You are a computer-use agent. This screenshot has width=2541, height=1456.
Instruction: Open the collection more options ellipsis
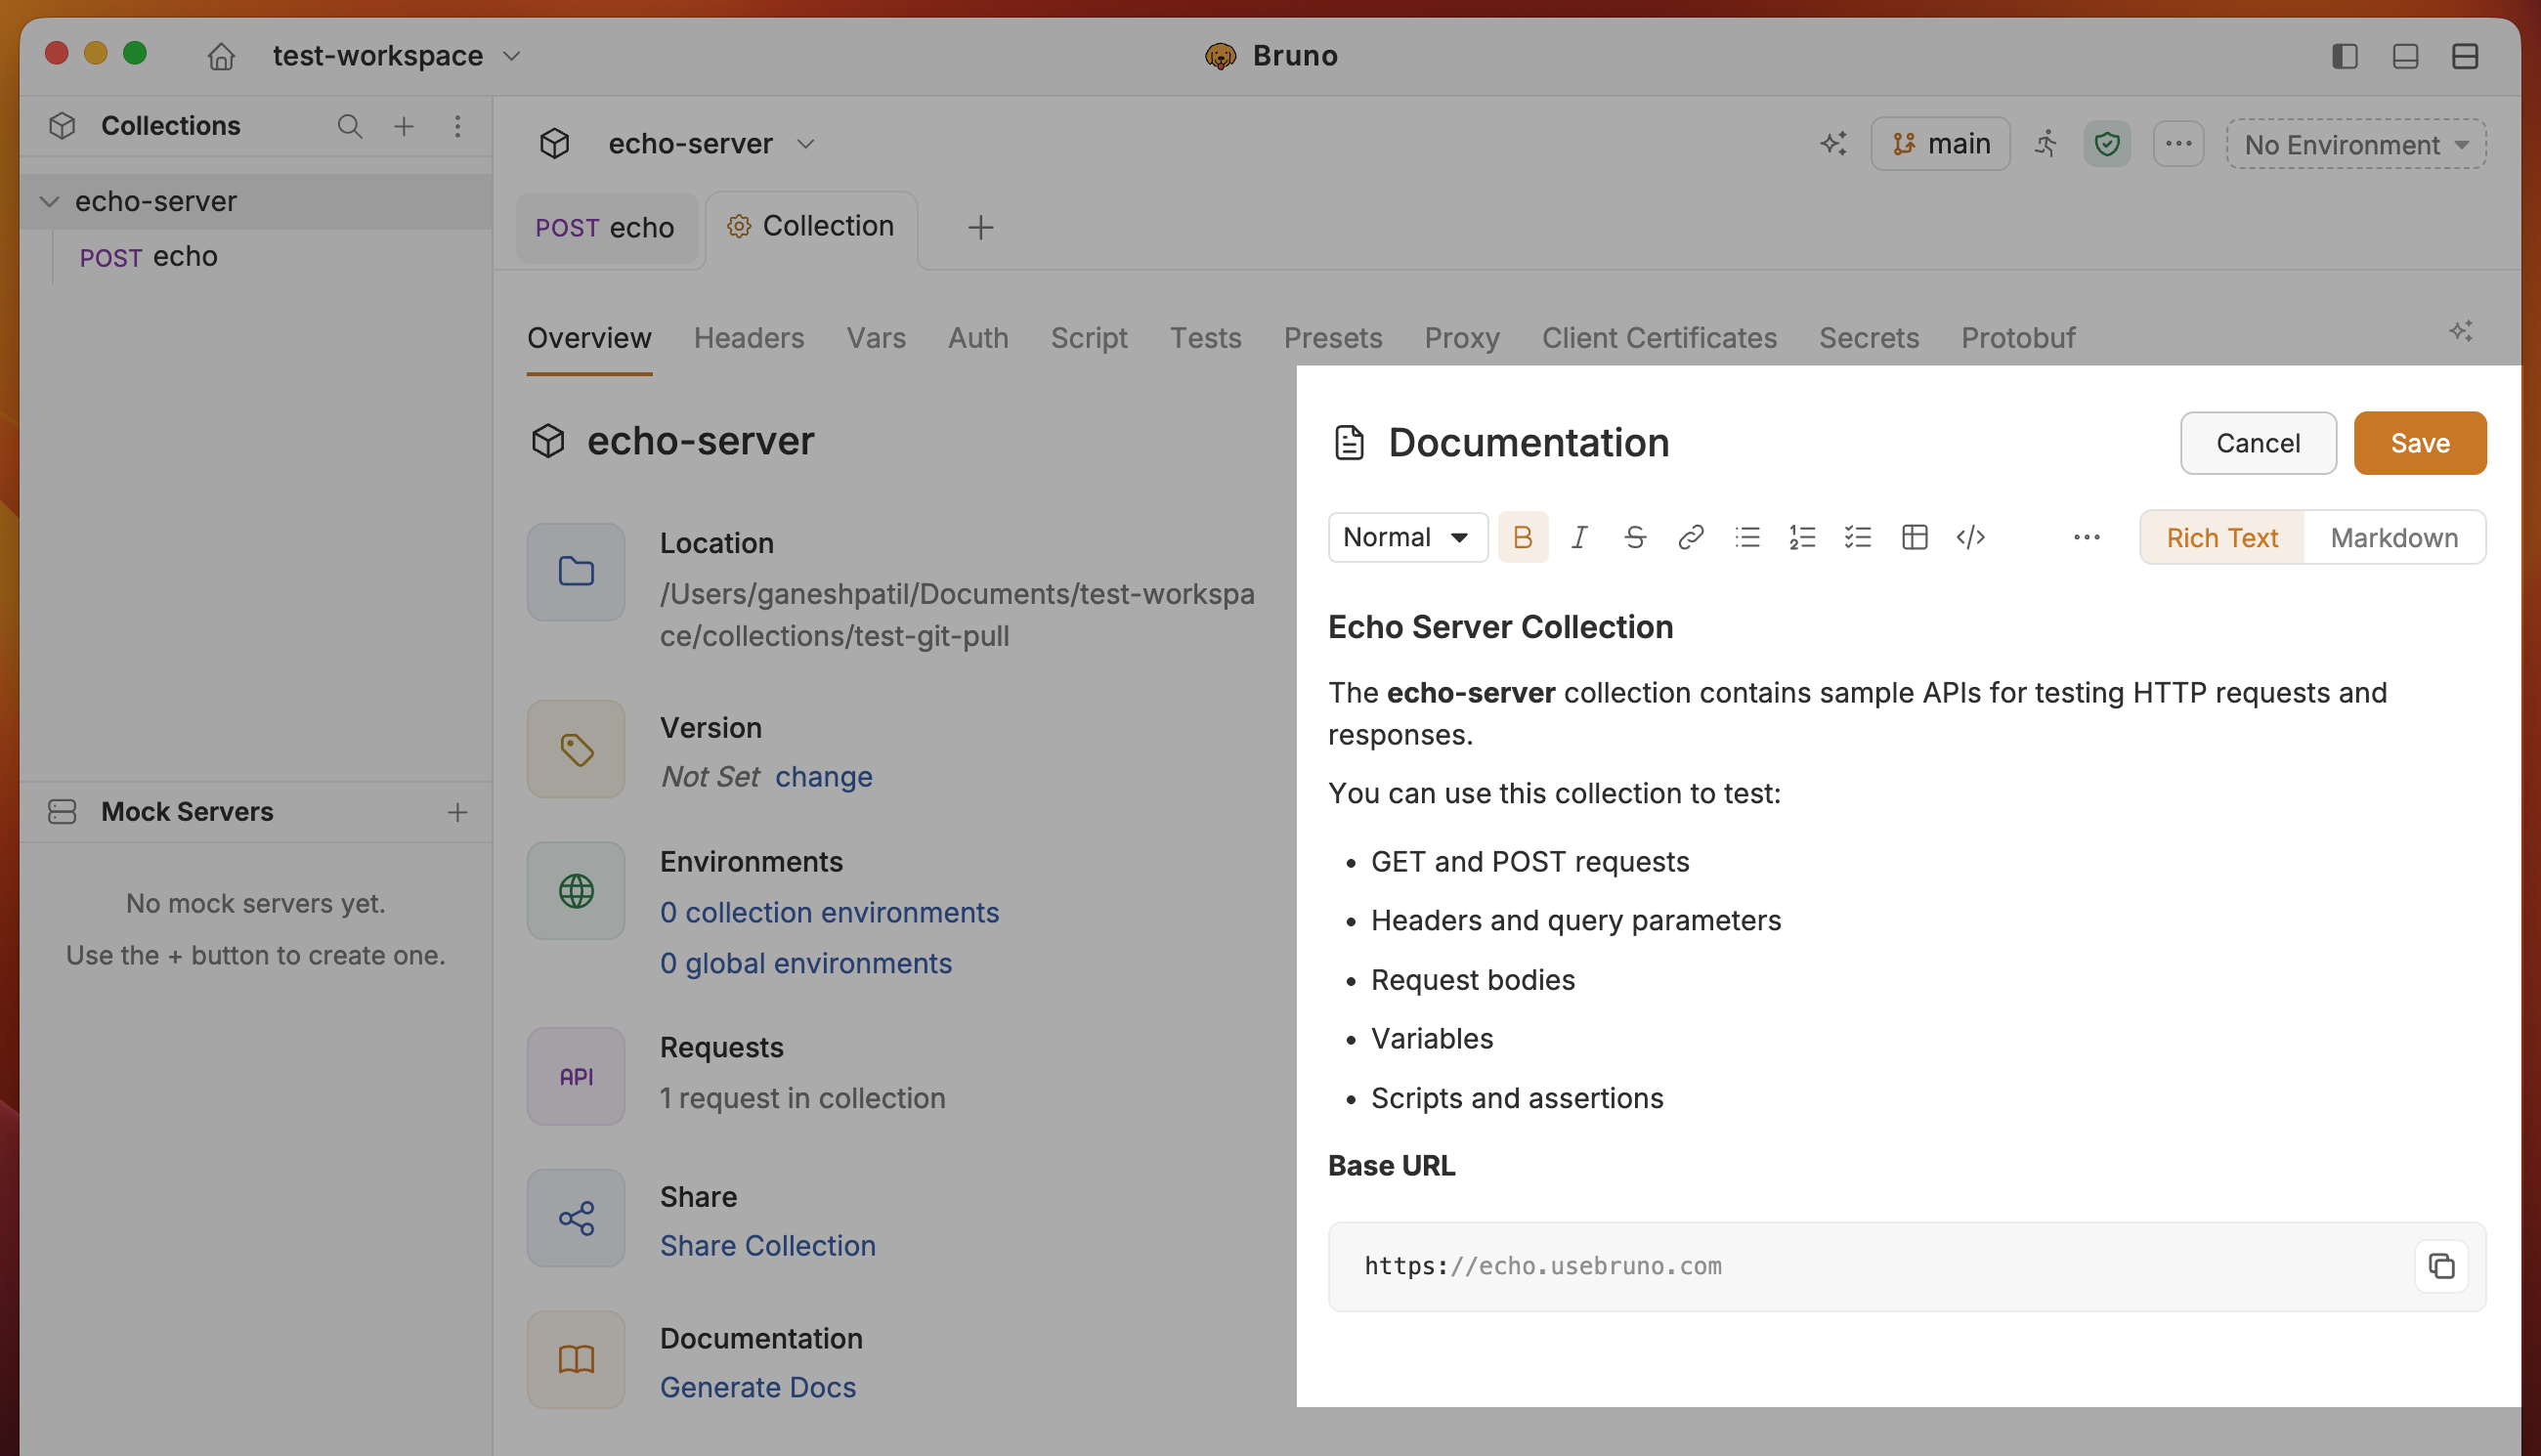pyautogui.click(x=2179, y=144)
